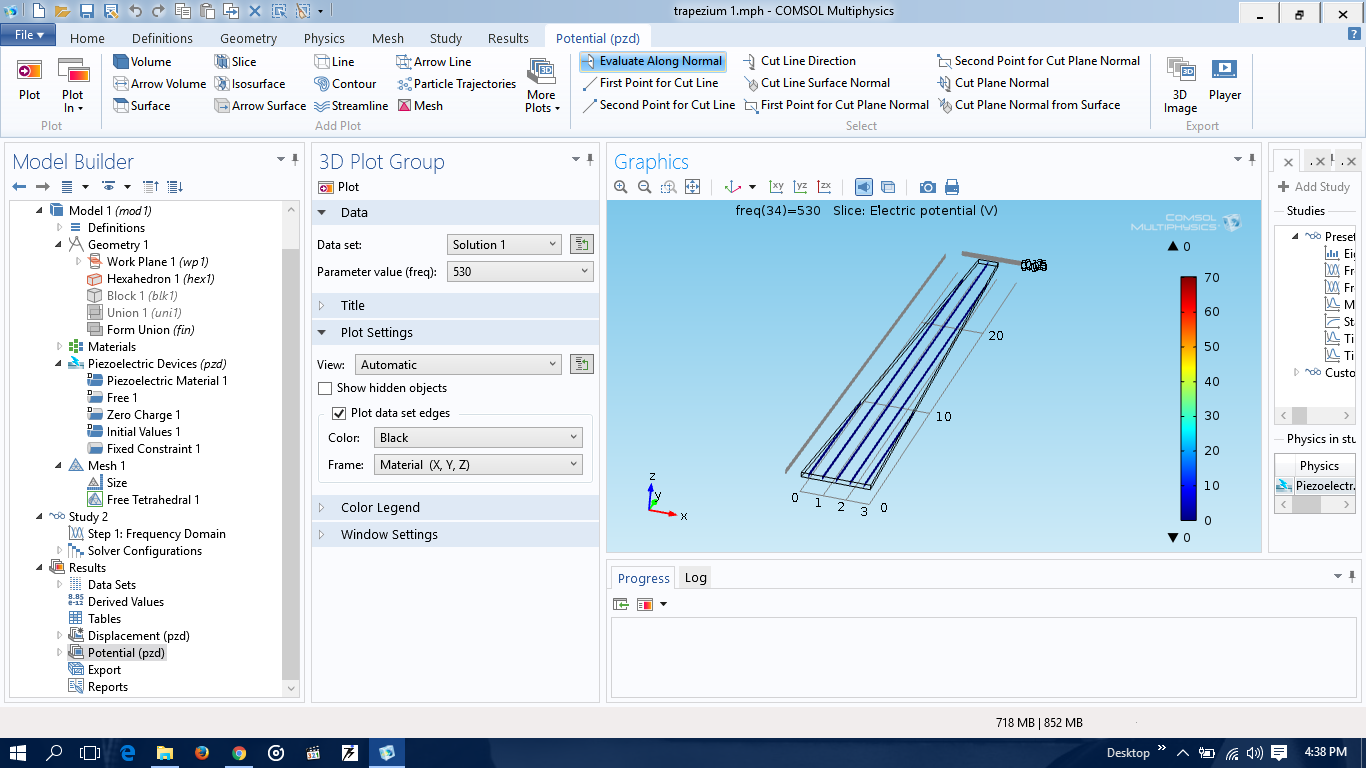This screenshot has width=1366, height=768.
Task: Expand the Color Legend section
Action: 380,508
